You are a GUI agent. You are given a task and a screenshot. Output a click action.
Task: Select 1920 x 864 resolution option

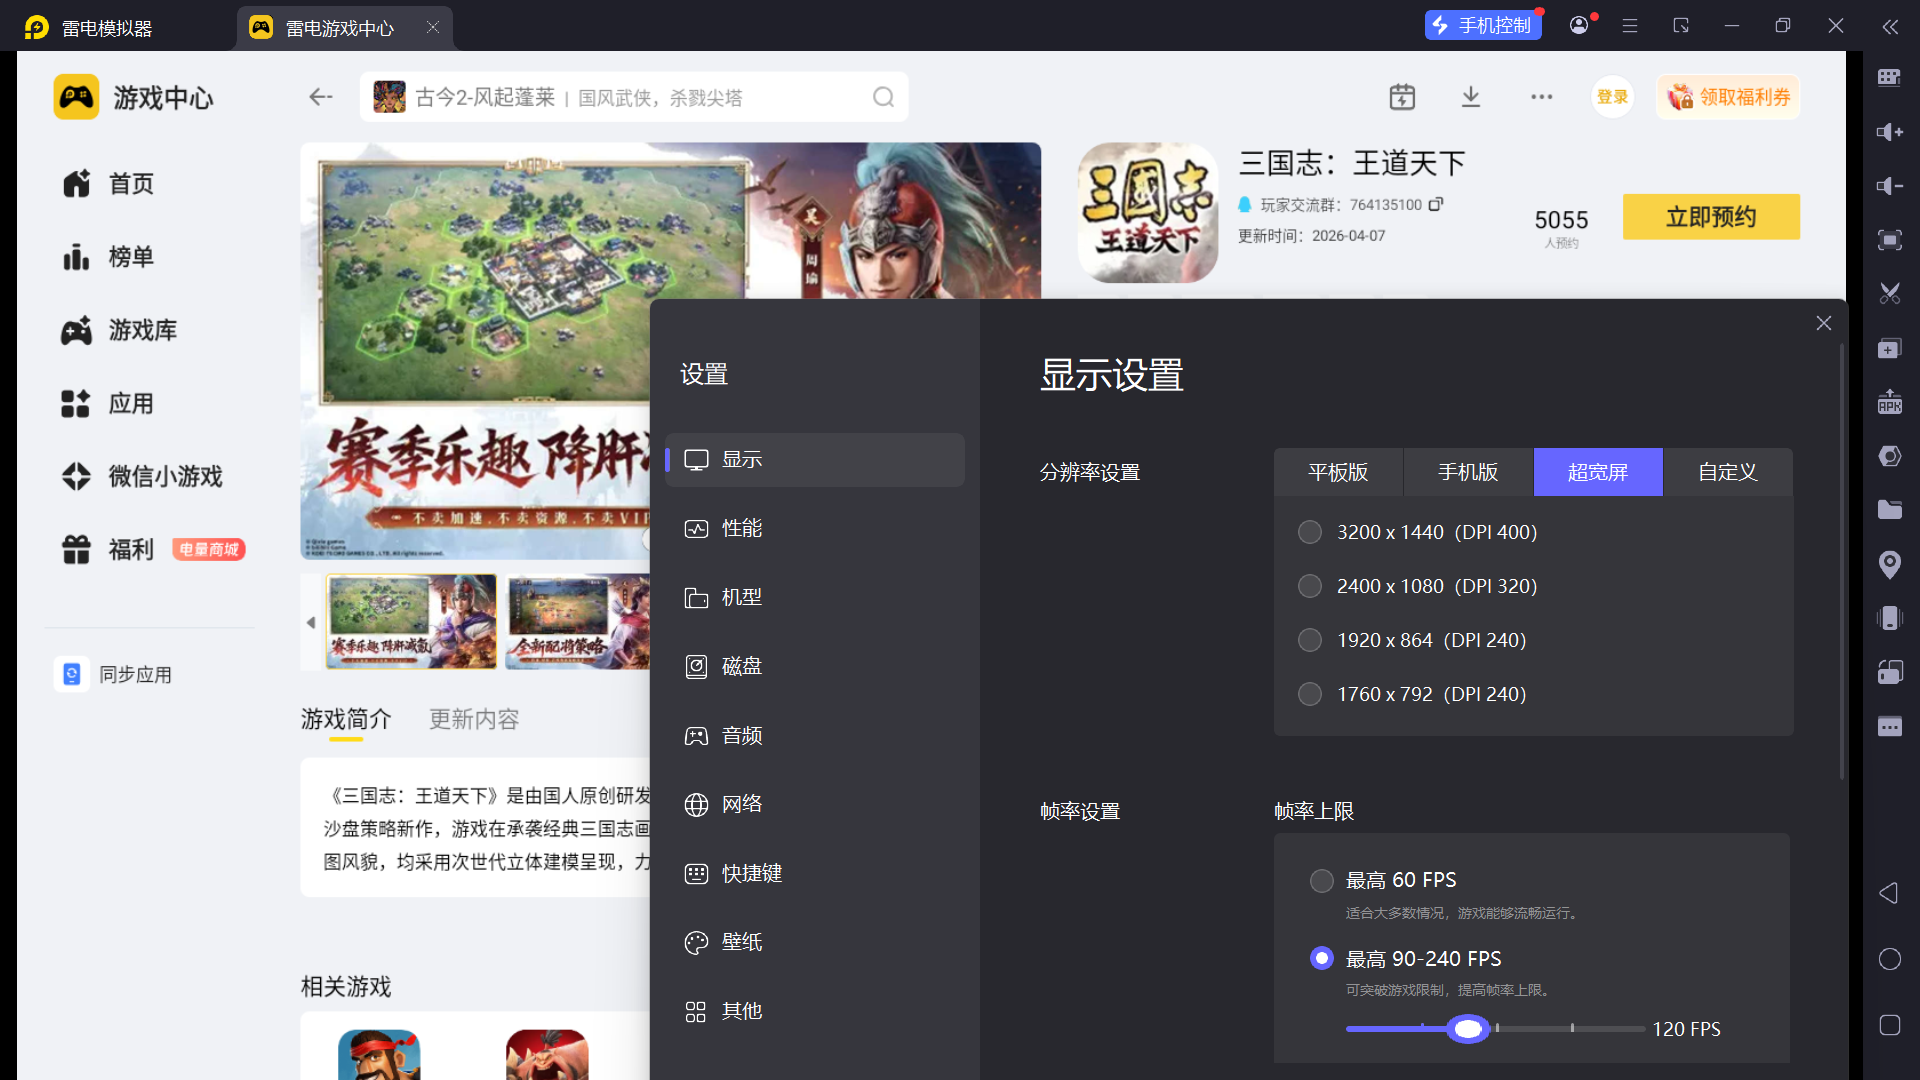[1309, 640]
